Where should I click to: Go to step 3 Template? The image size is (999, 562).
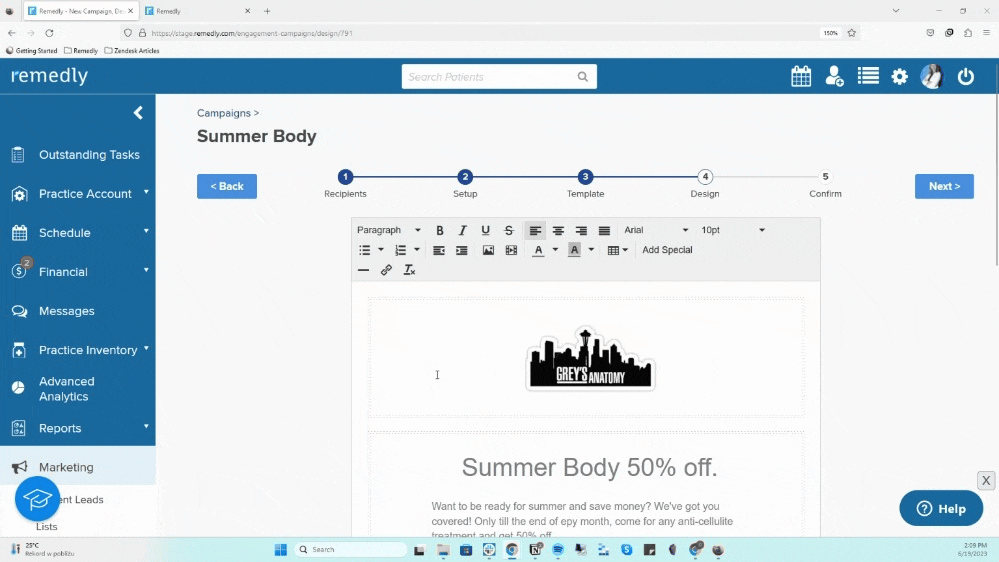586,177
